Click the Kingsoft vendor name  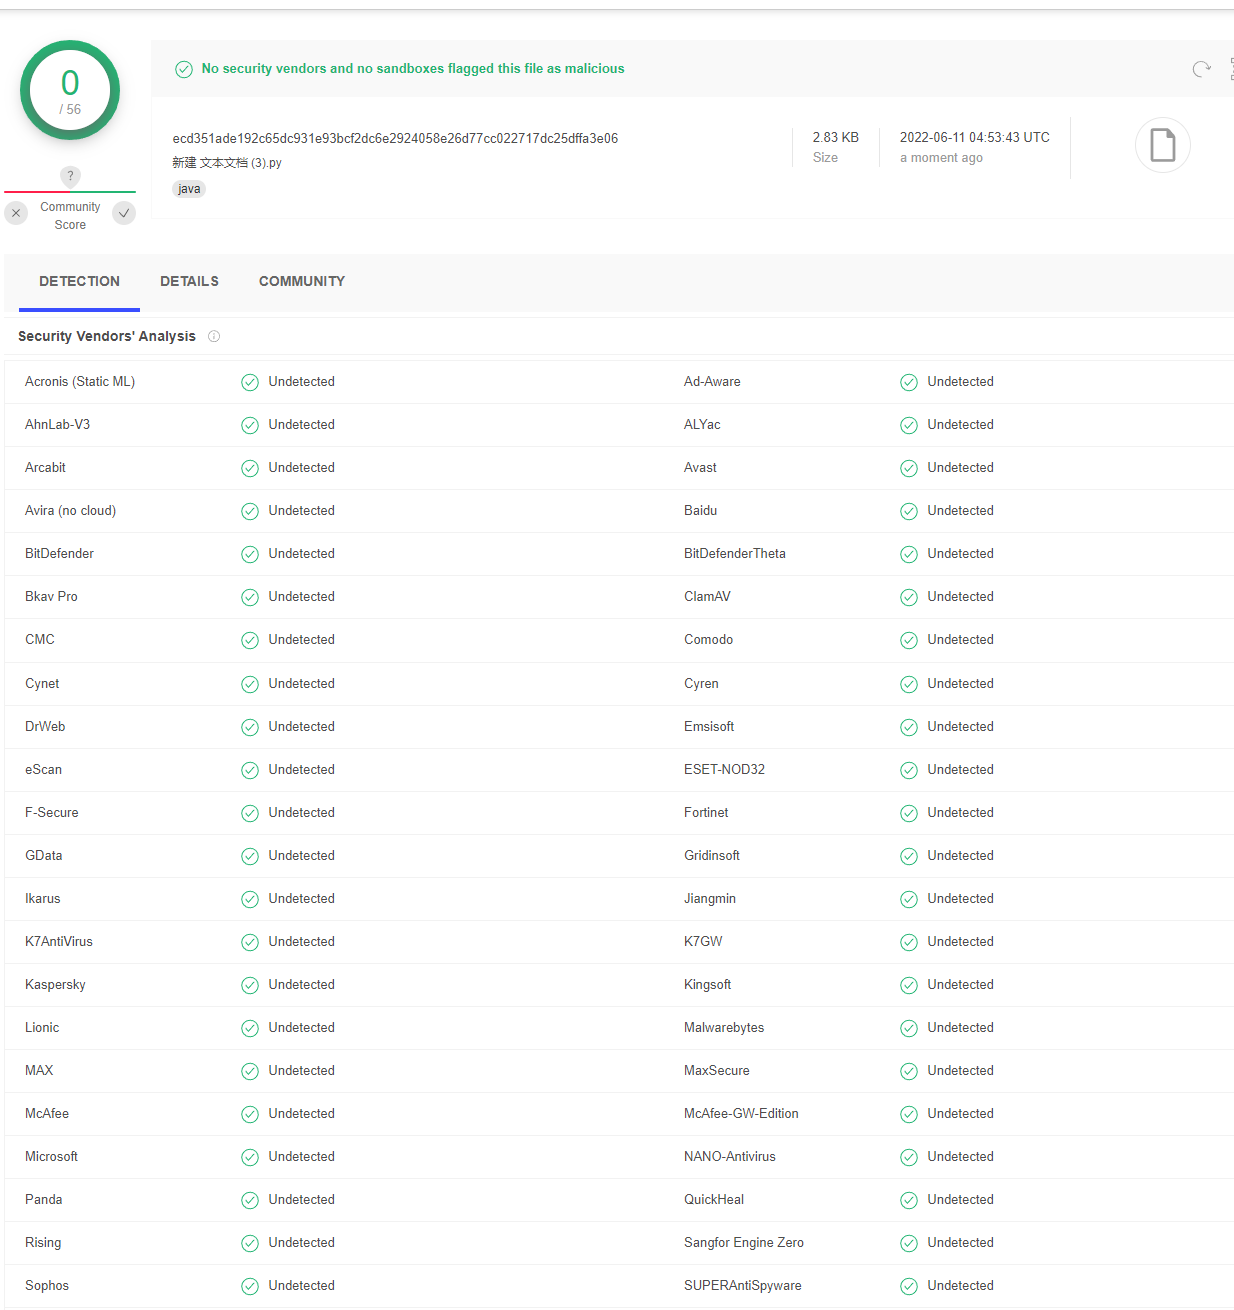[708, 984]
